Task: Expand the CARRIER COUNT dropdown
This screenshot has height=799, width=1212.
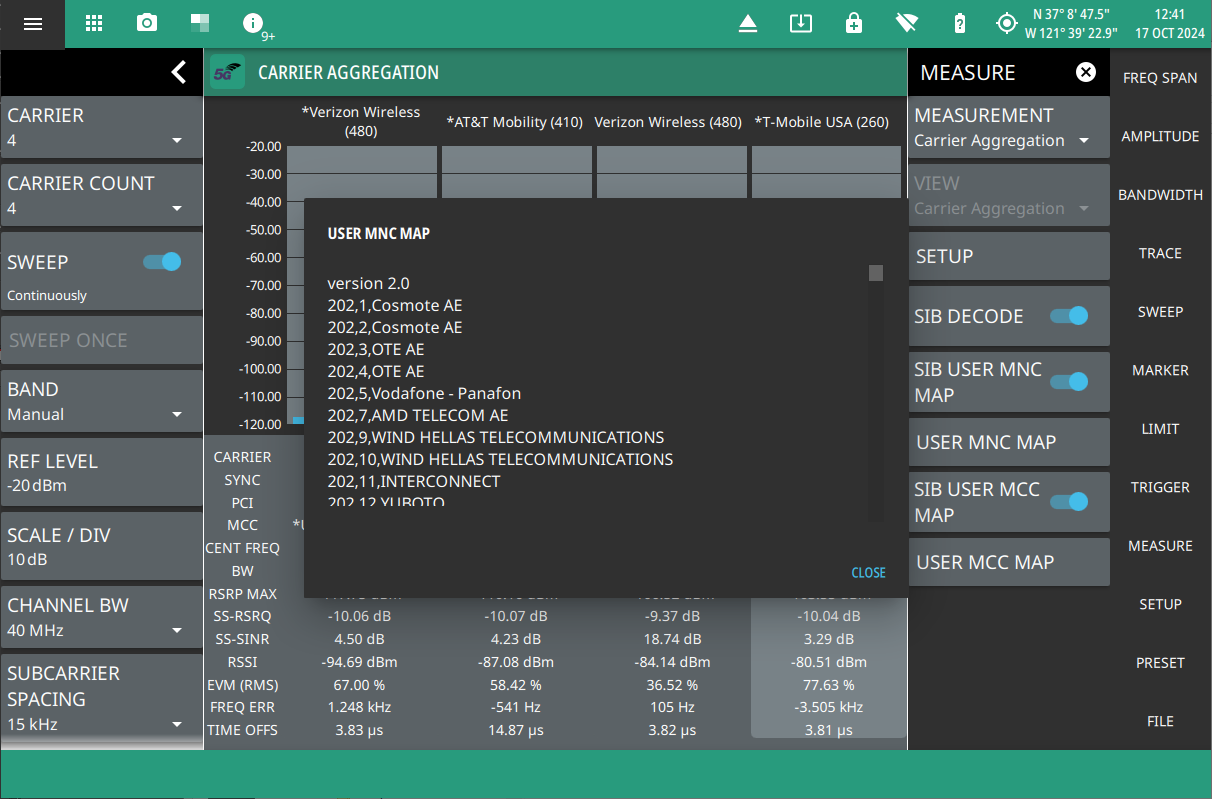Action: pyautogui.click(x=101, y=196)
